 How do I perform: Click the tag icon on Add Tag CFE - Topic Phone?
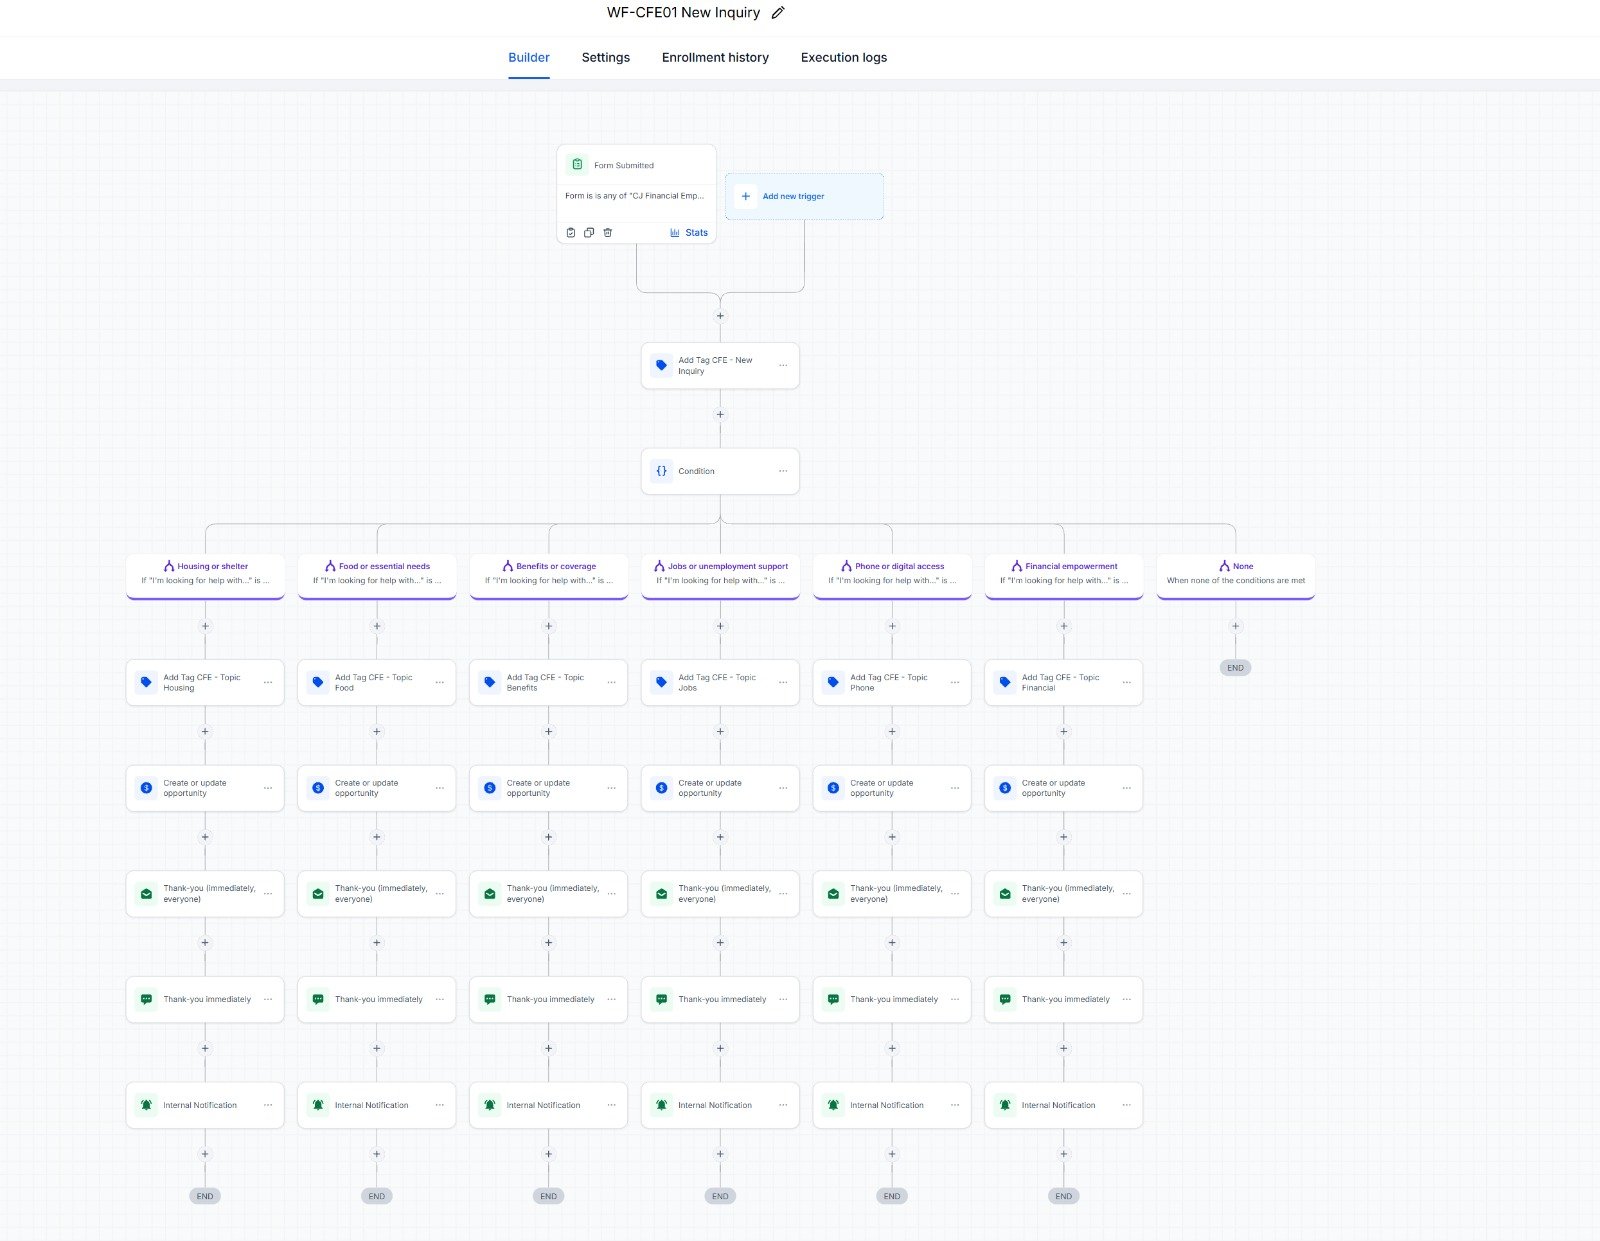click(x=833, y=682)
